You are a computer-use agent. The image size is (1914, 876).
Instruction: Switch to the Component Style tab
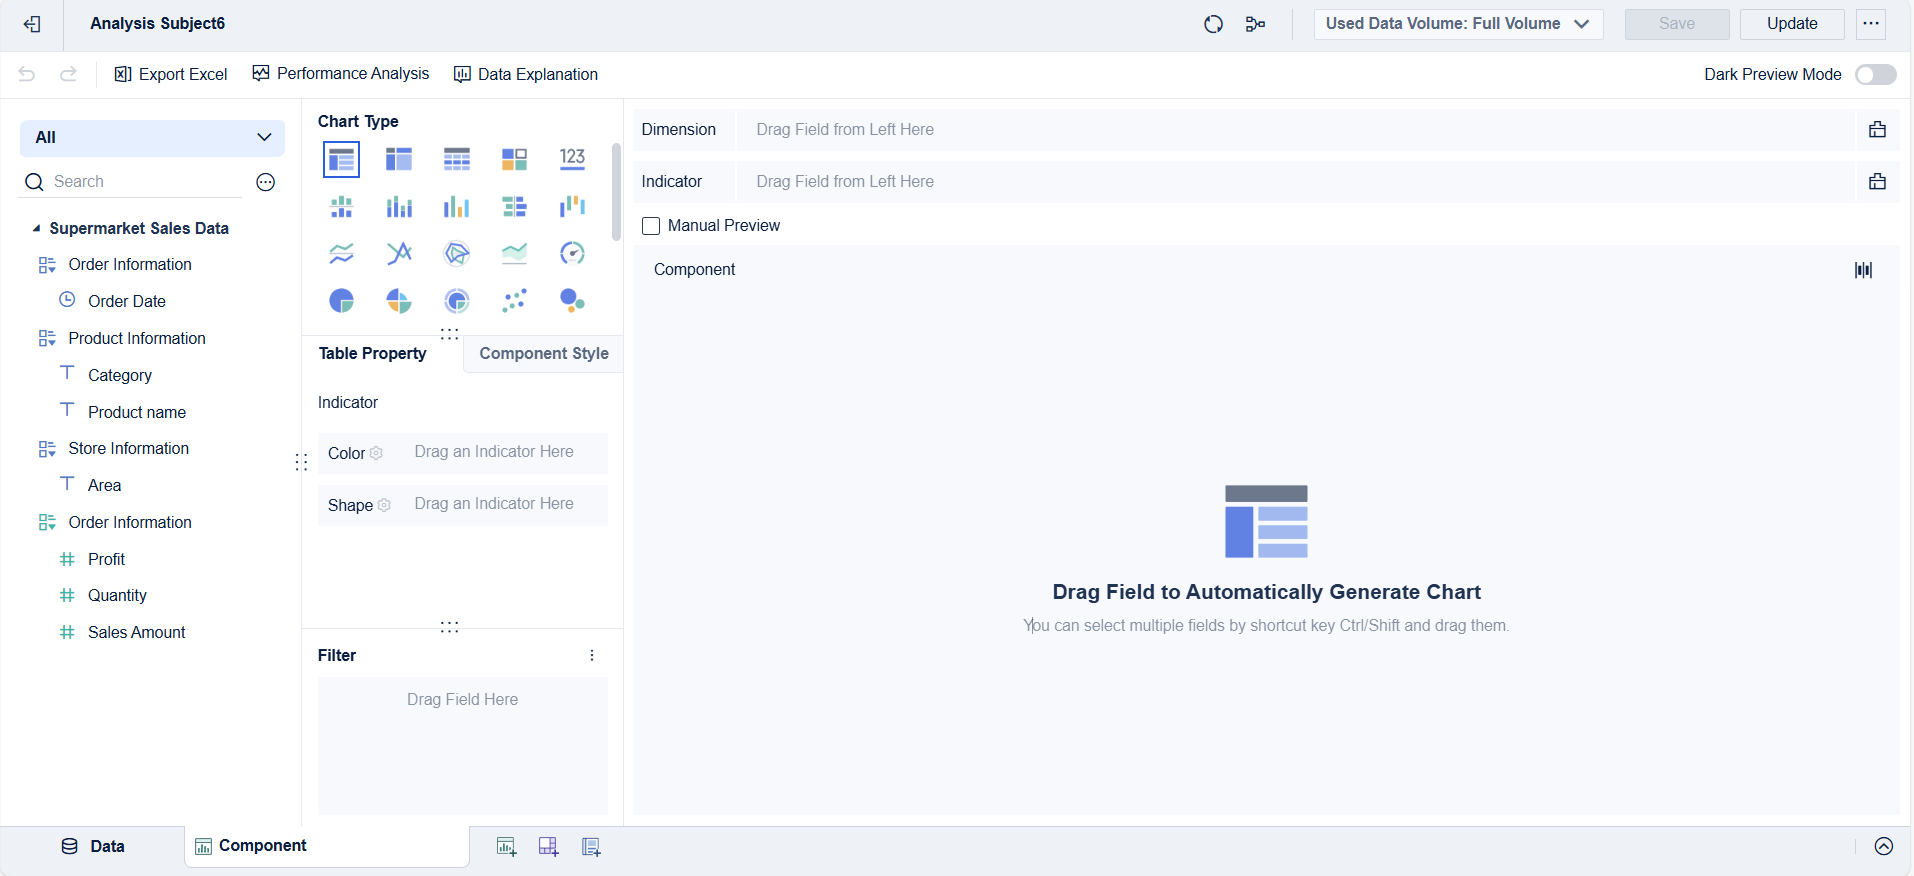[x=544, y=354]
